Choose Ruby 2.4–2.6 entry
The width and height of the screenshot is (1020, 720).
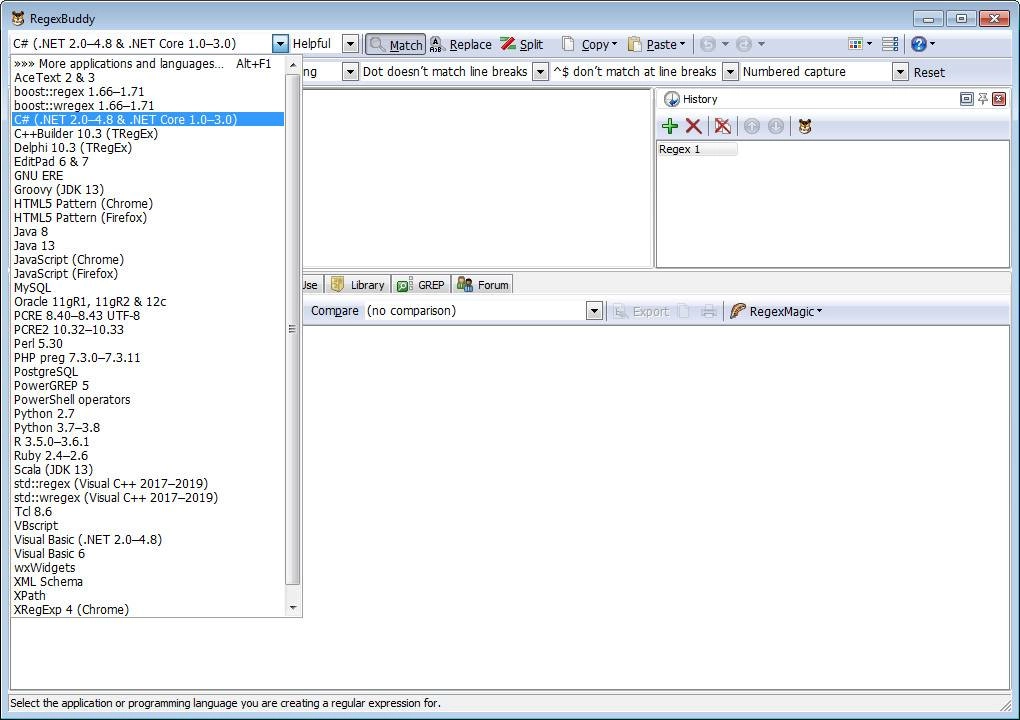click(148, 455)
